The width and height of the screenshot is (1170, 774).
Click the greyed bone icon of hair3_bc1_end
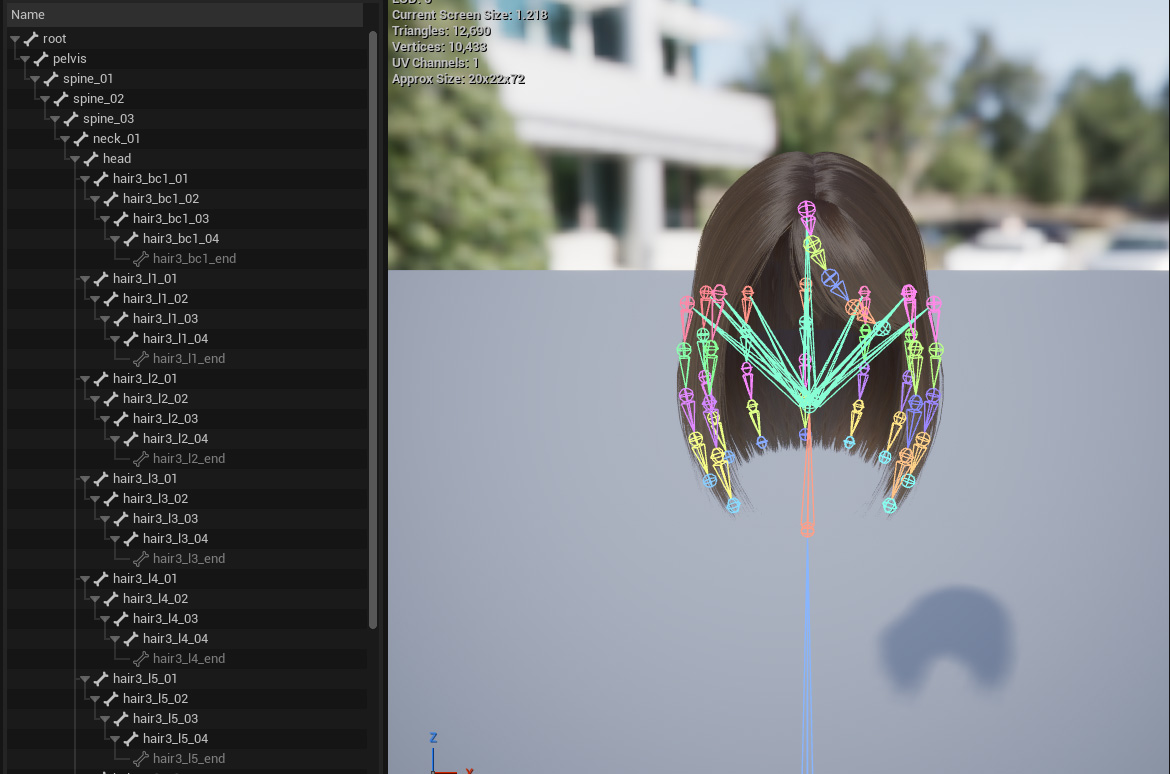(x=140, y=259)
